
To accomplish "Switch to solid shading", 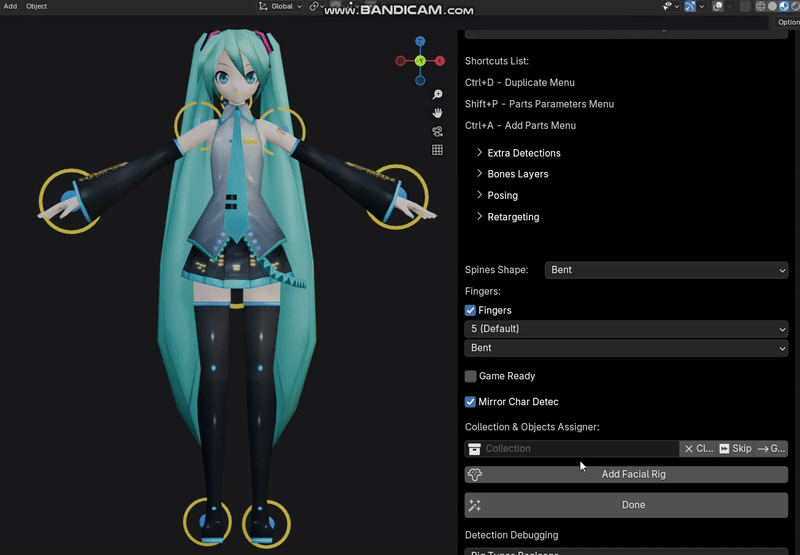I will (772, 6).
